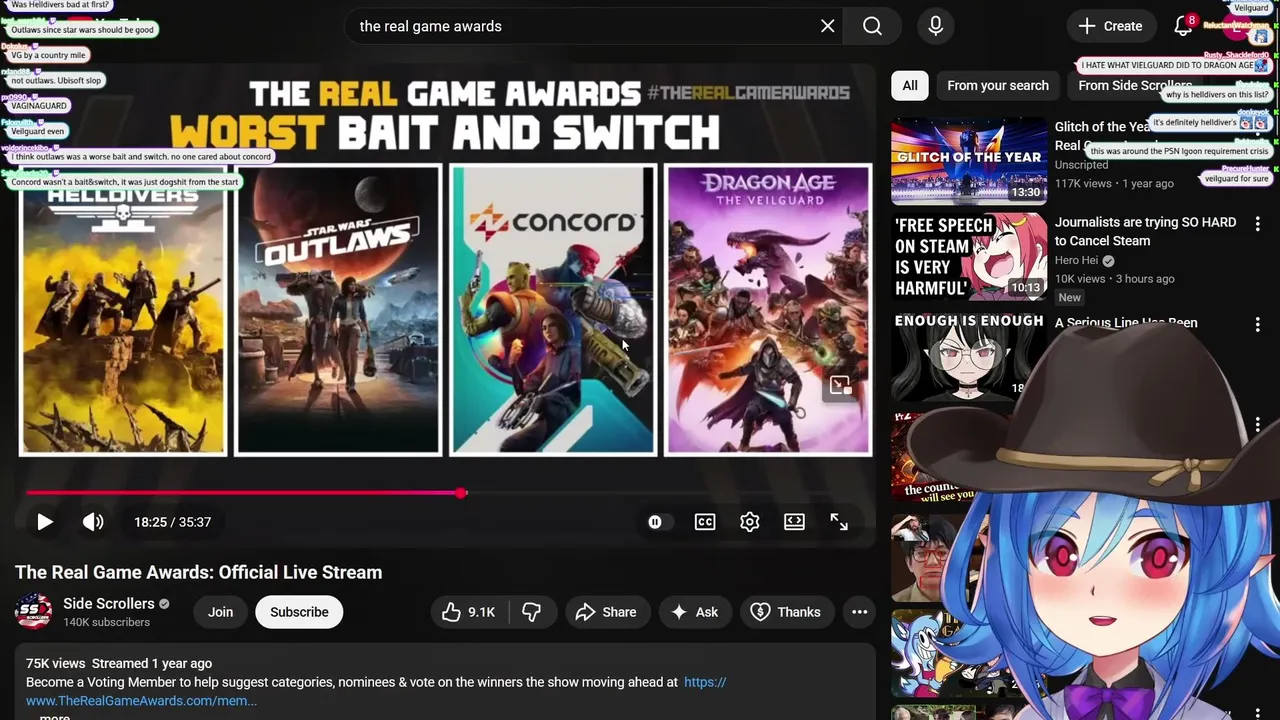
Task: Click the video title text
Action: (198, 572)
